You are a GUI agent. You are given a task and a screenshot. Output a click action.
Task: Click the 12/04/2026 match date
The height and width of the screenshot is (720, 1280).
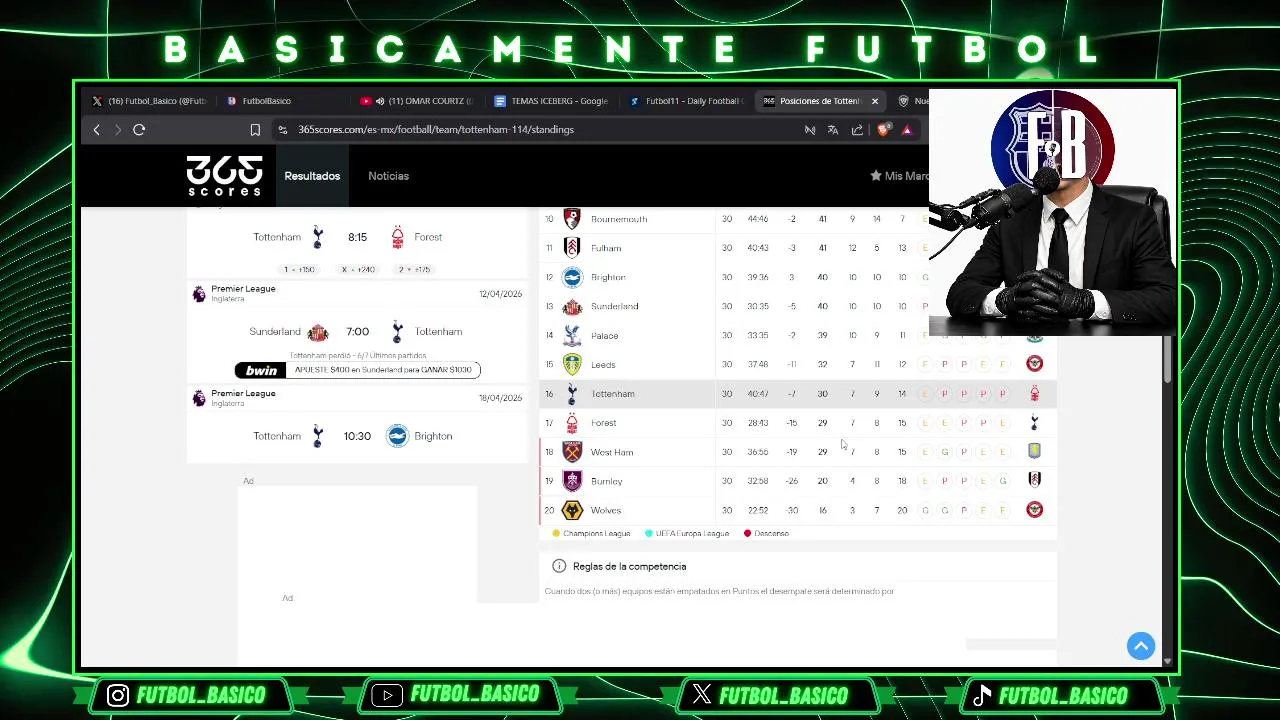pyautogui.click(x=500, y=294)
